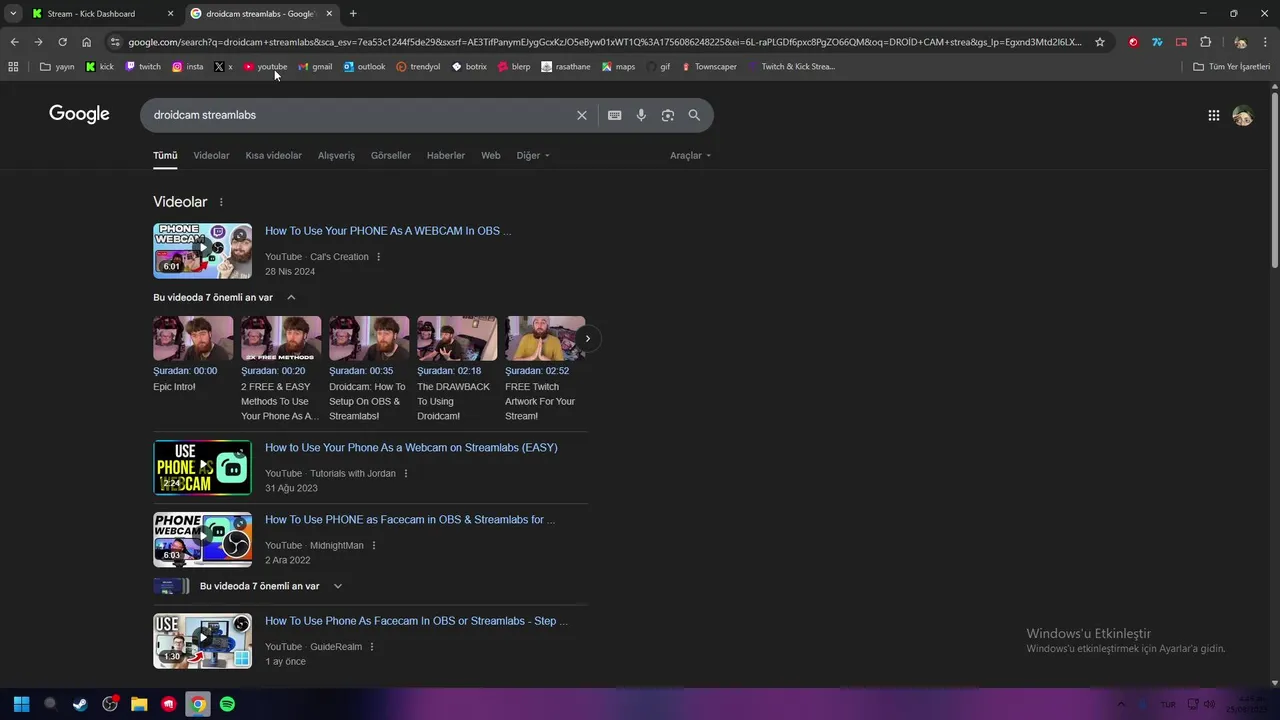Open the Chrome three-dot menu

point(1266,42)
